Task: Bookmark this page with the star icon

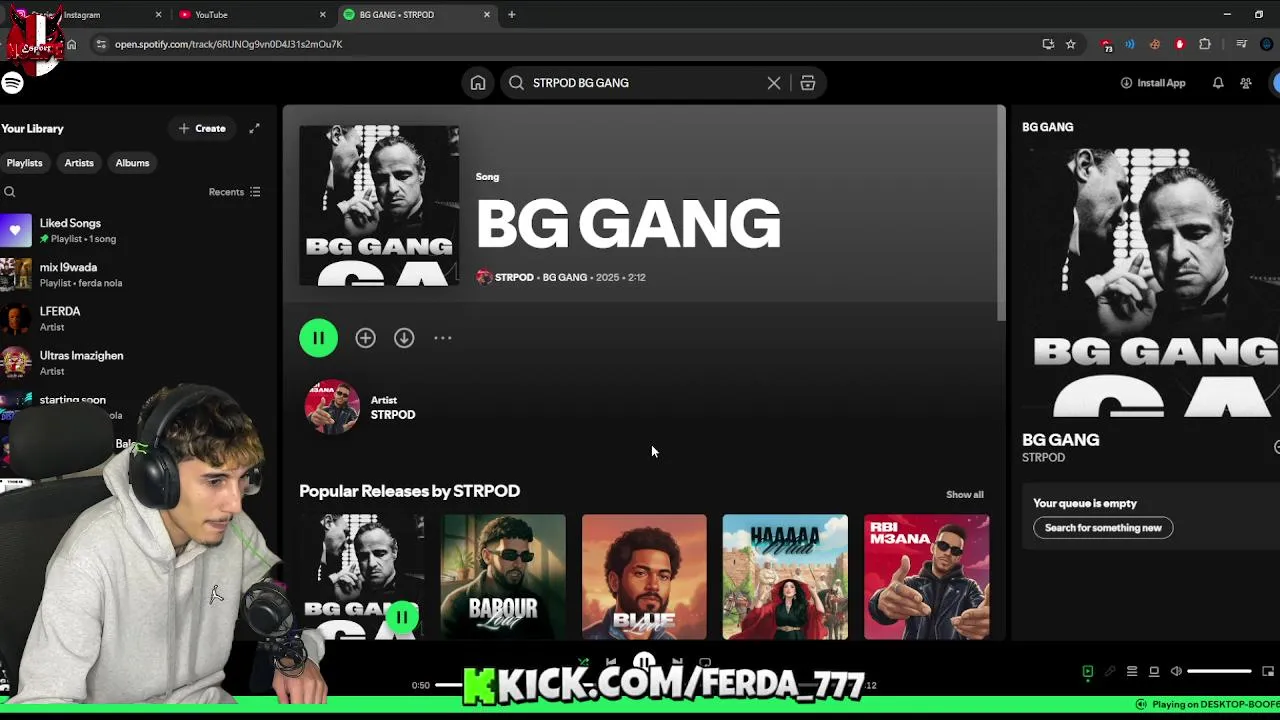Action: click(1071, 44)
